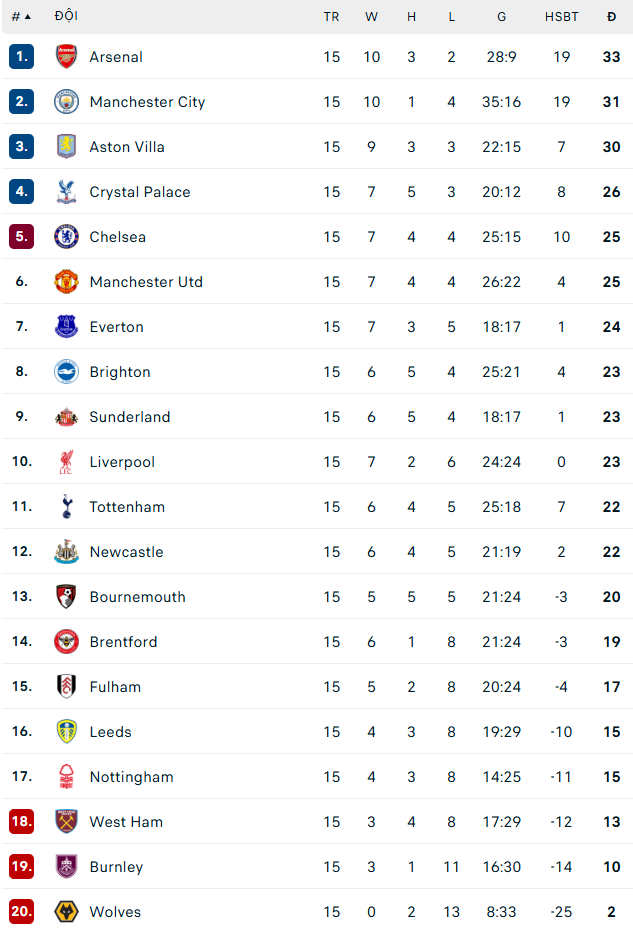
Task: Open the Brighton team name link
Action: pos(120,372)
